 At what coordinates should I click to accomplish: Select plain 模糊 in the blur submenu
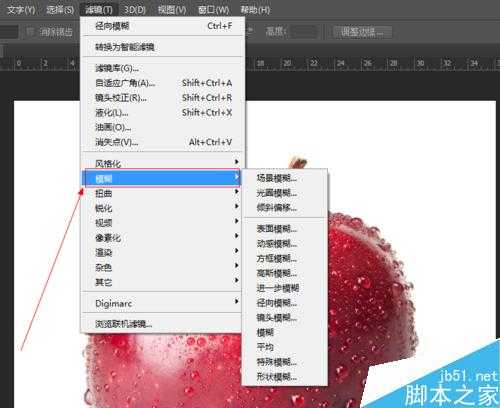pyautogui.click(x=284, y=332)
